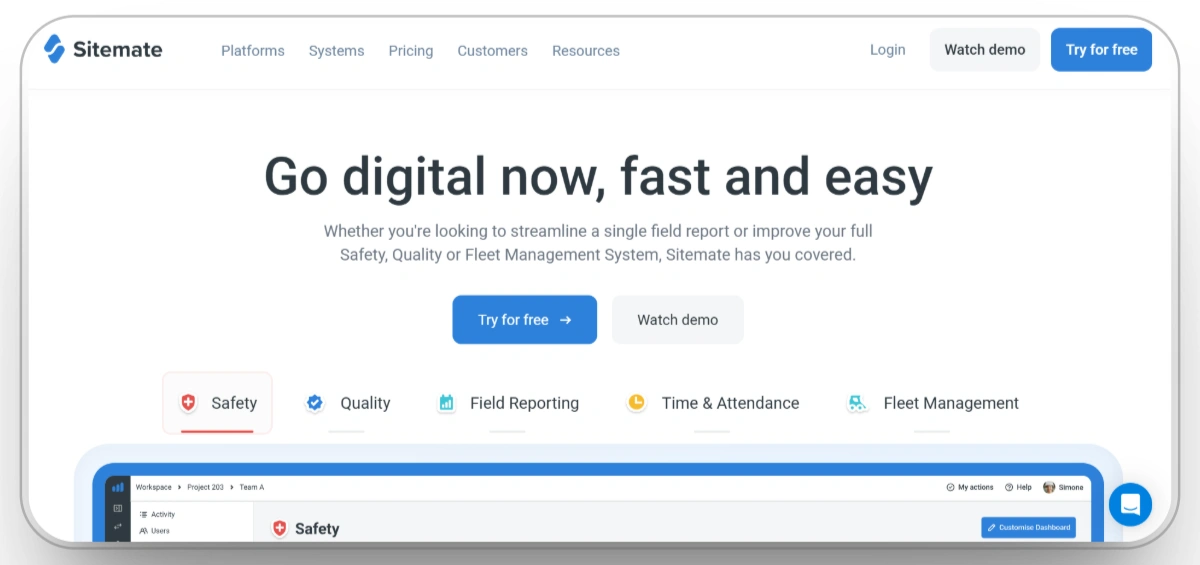Open Help in the dashboard header
Image resolution: width=1200 pixels, height=565 pixels.
[x=1018, y=487]
